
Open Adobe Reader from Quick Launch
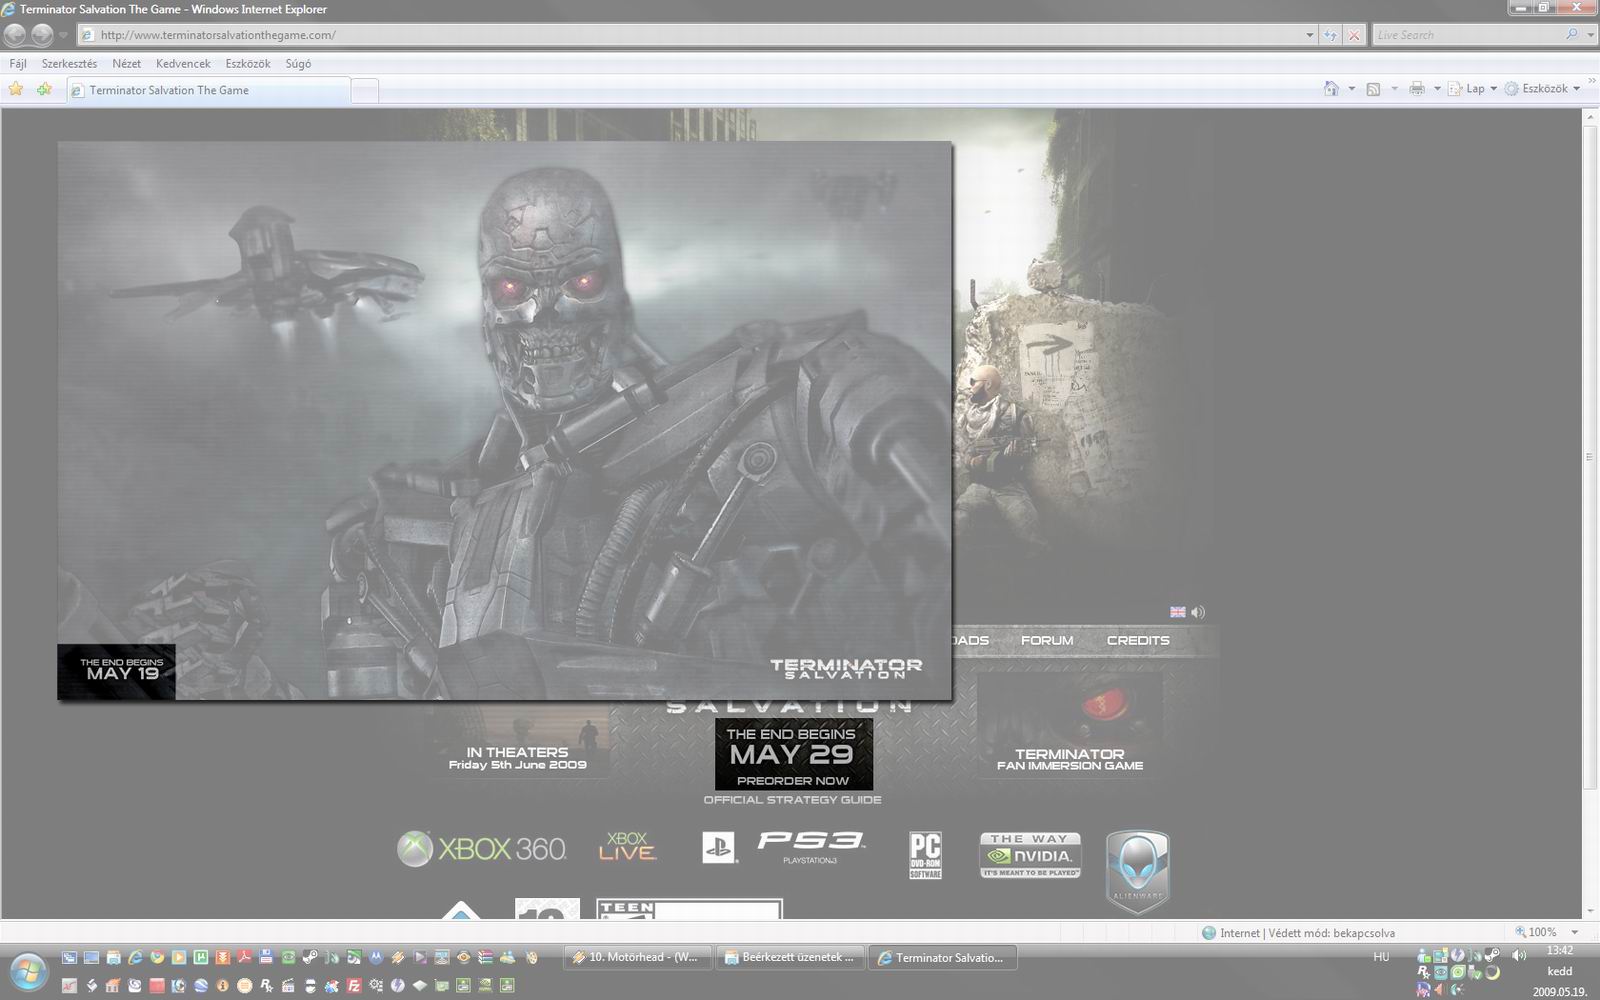[244, 957]
